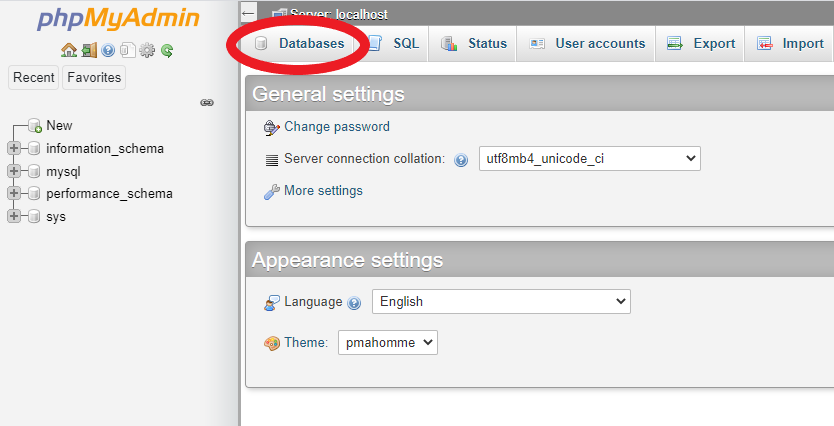834x426 pixels.
Task: Click the Recent button
Action: (x=34, y=78)
